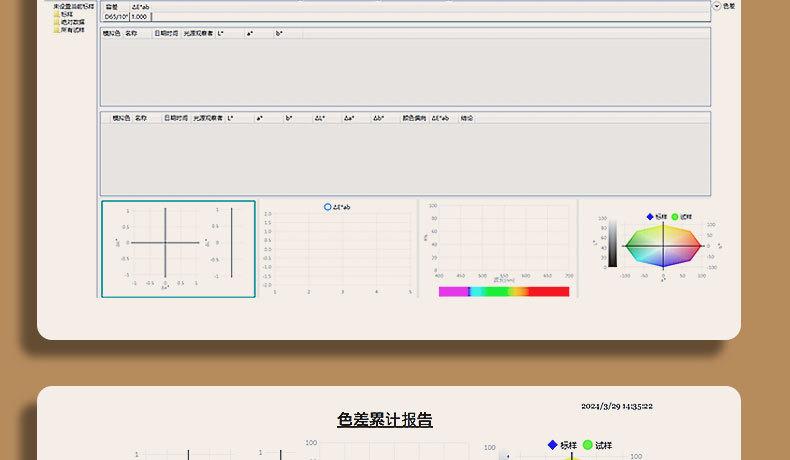Edit the 1.000 tolerance value cell
Image resolution: width=790 pixels, height=460 pixels.
tap(141, 17)
